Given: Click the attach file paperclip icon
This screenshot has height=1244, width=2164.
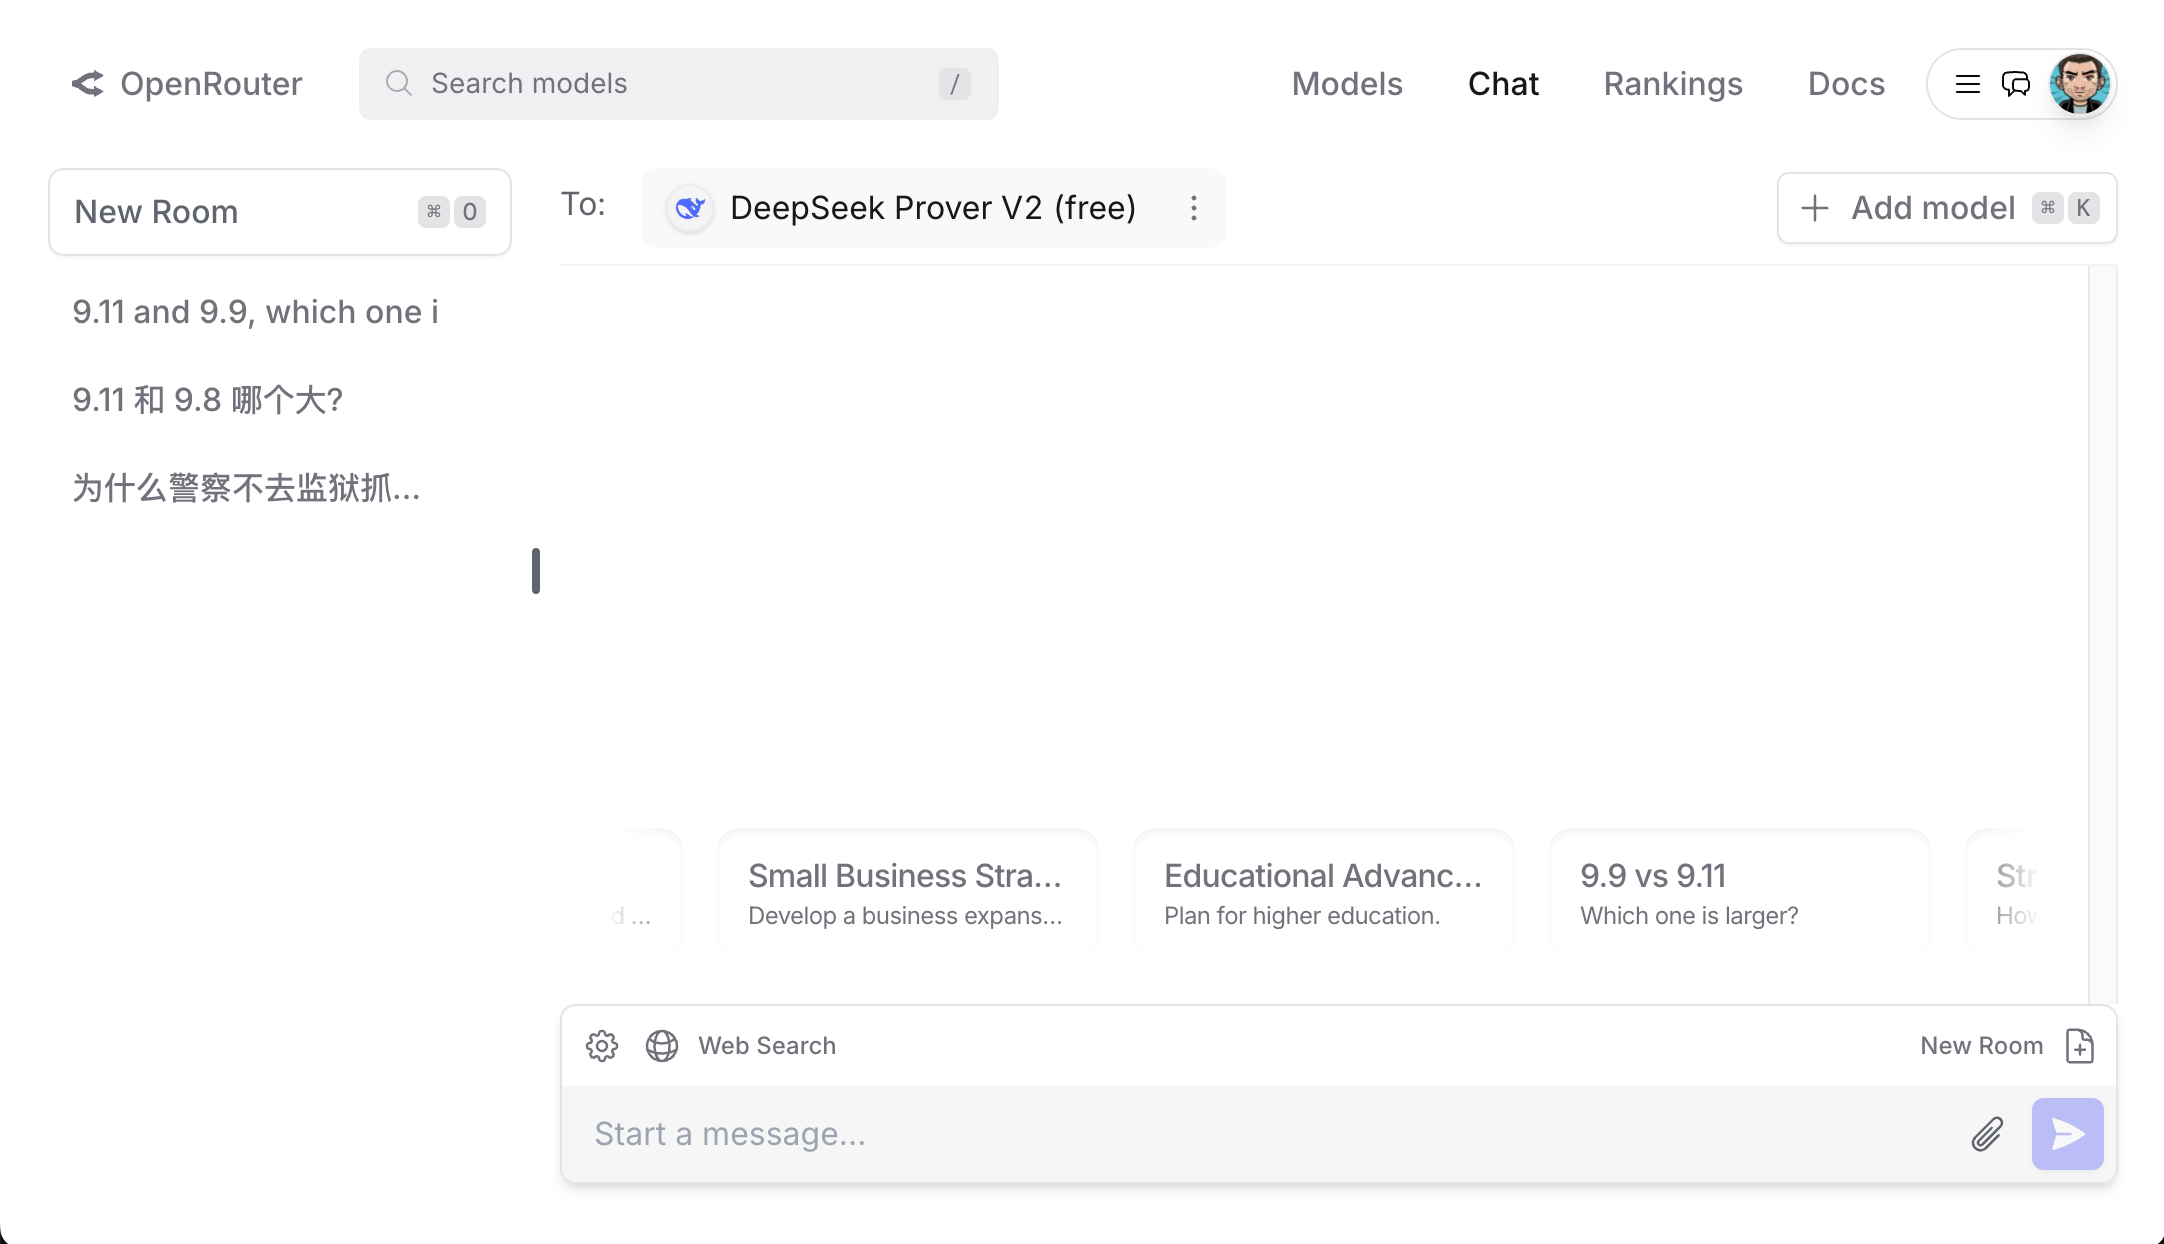Looking at the screenshot, I should (x=1987, y=1134).
